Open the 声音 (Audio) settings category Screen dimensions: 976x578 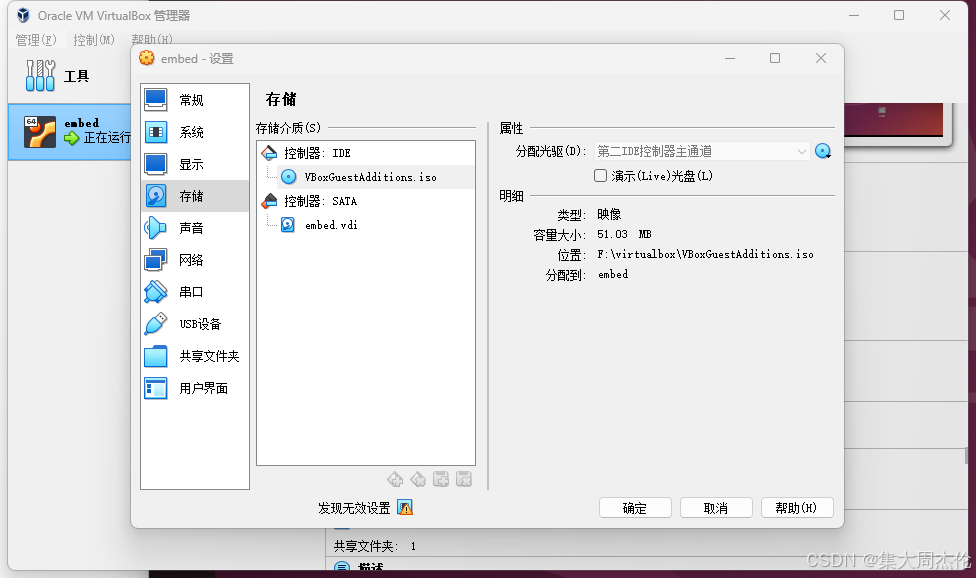click(x=195, y=228)
